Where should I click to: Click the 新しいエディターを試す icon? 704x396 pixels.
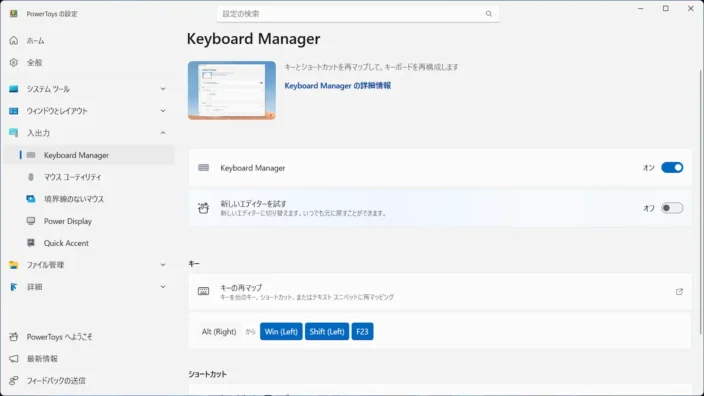click(x=203, y=208)
